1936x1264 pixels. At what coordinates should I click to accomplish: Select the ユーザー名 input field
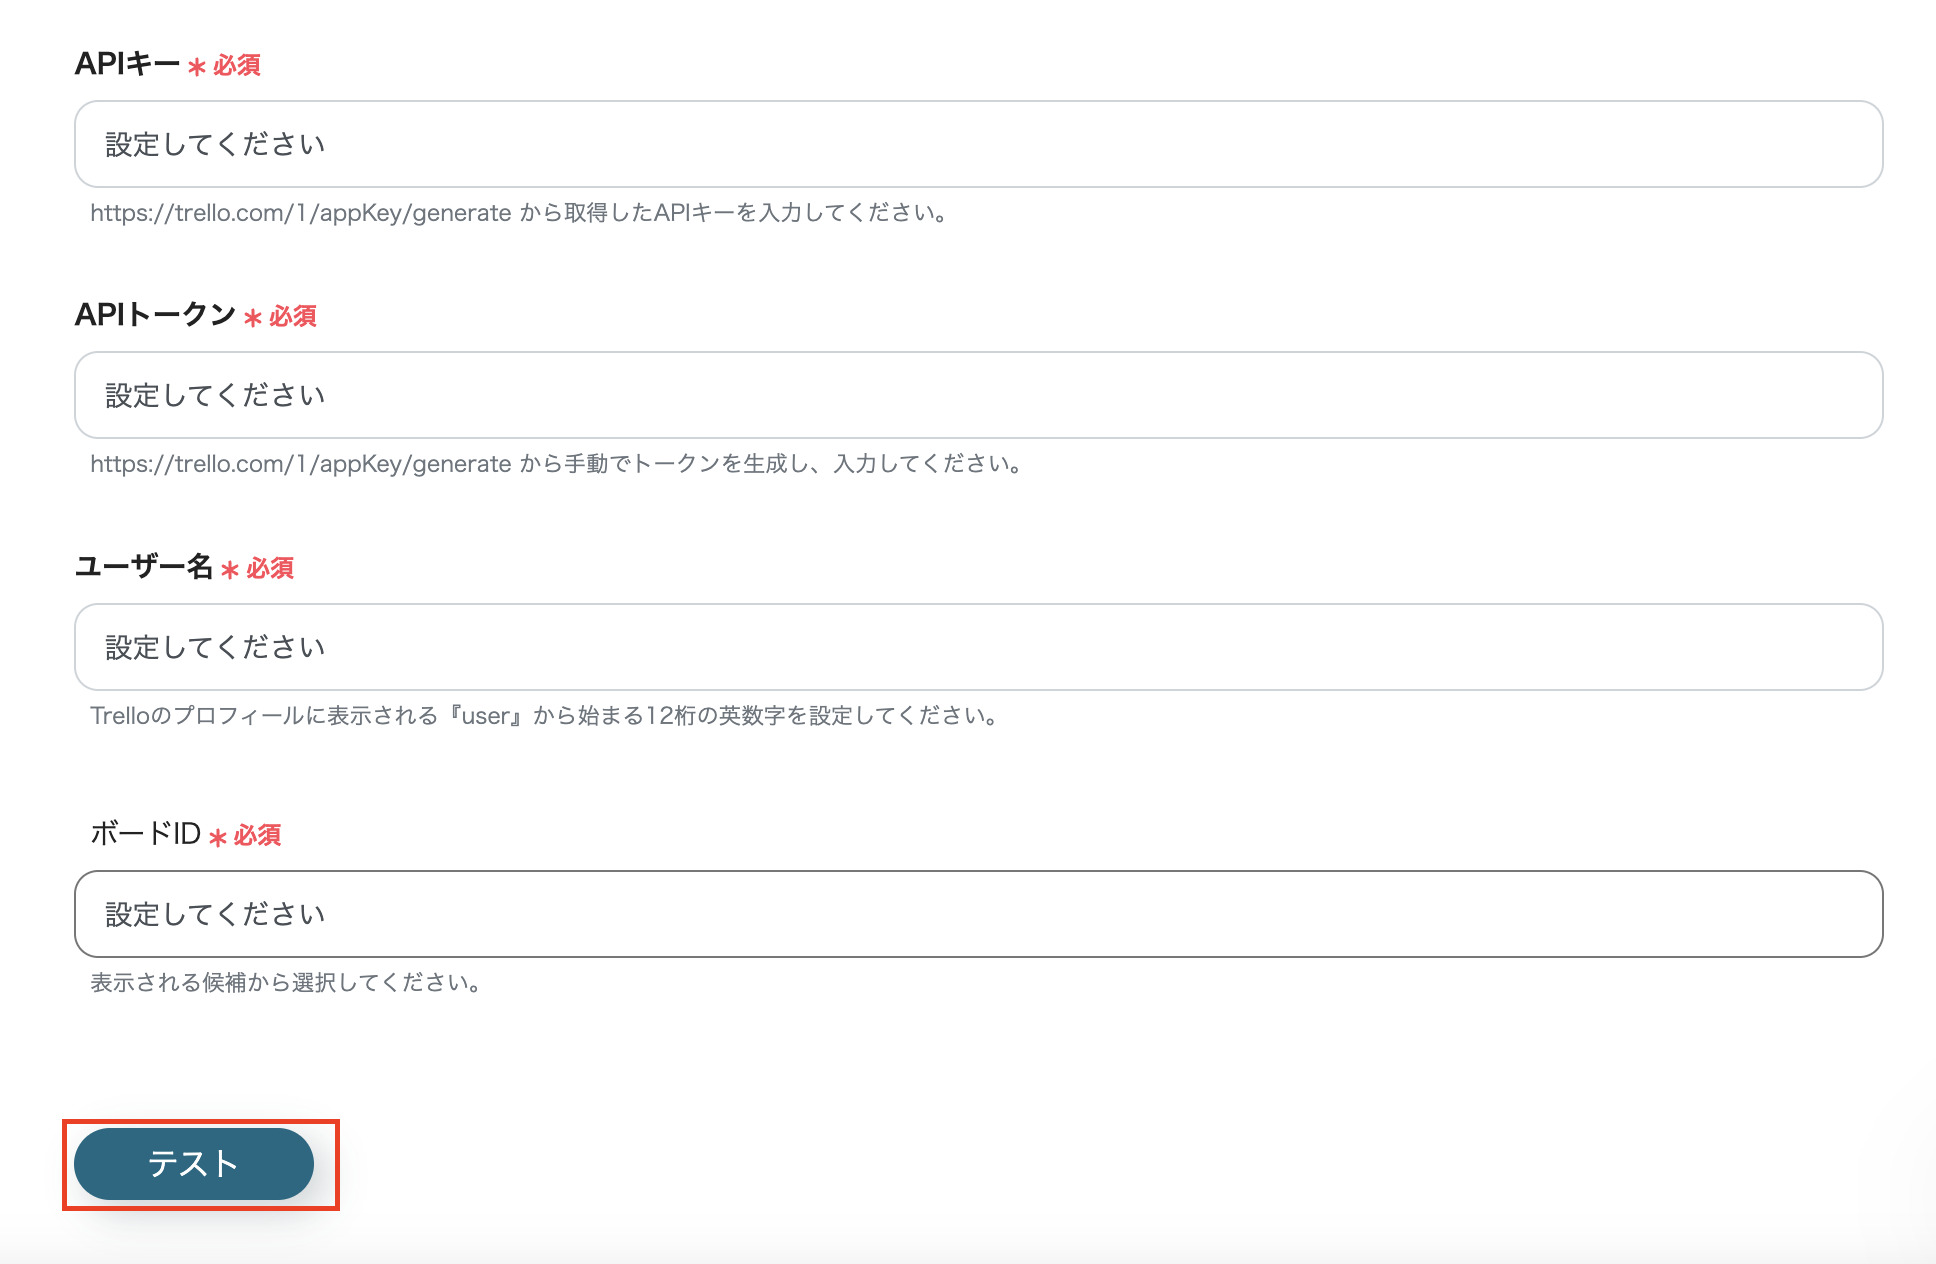tap(978, 647)
